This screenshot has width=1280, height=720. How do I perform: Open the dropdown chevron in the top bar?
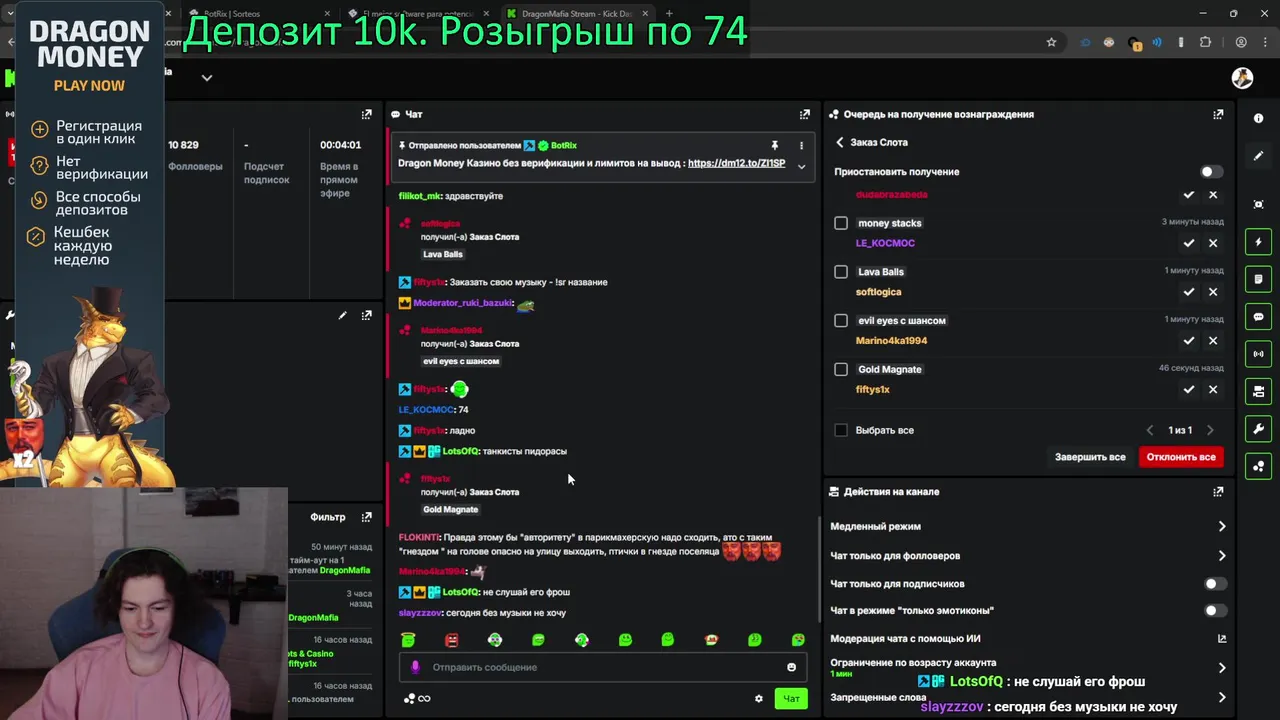[207, 78]
